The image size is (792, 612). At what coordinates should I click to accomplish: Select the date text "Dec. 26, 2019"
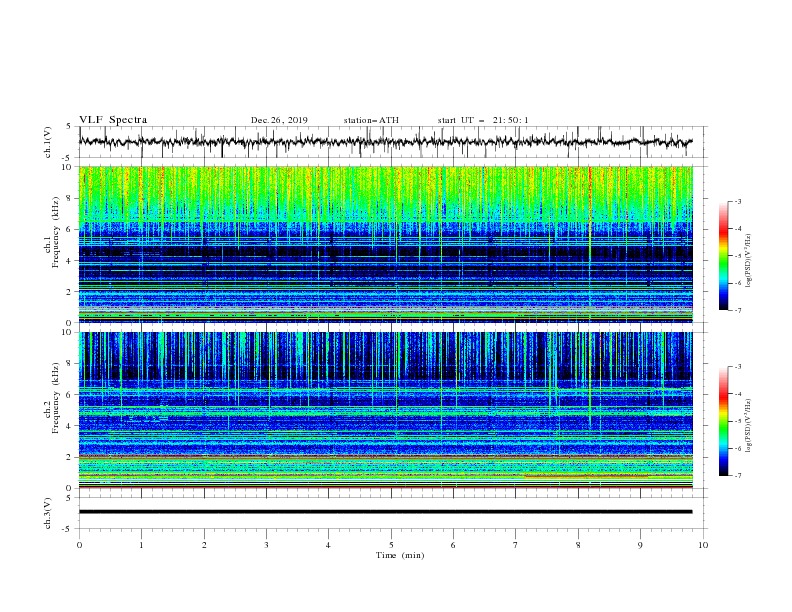click(x=279, y=120)
